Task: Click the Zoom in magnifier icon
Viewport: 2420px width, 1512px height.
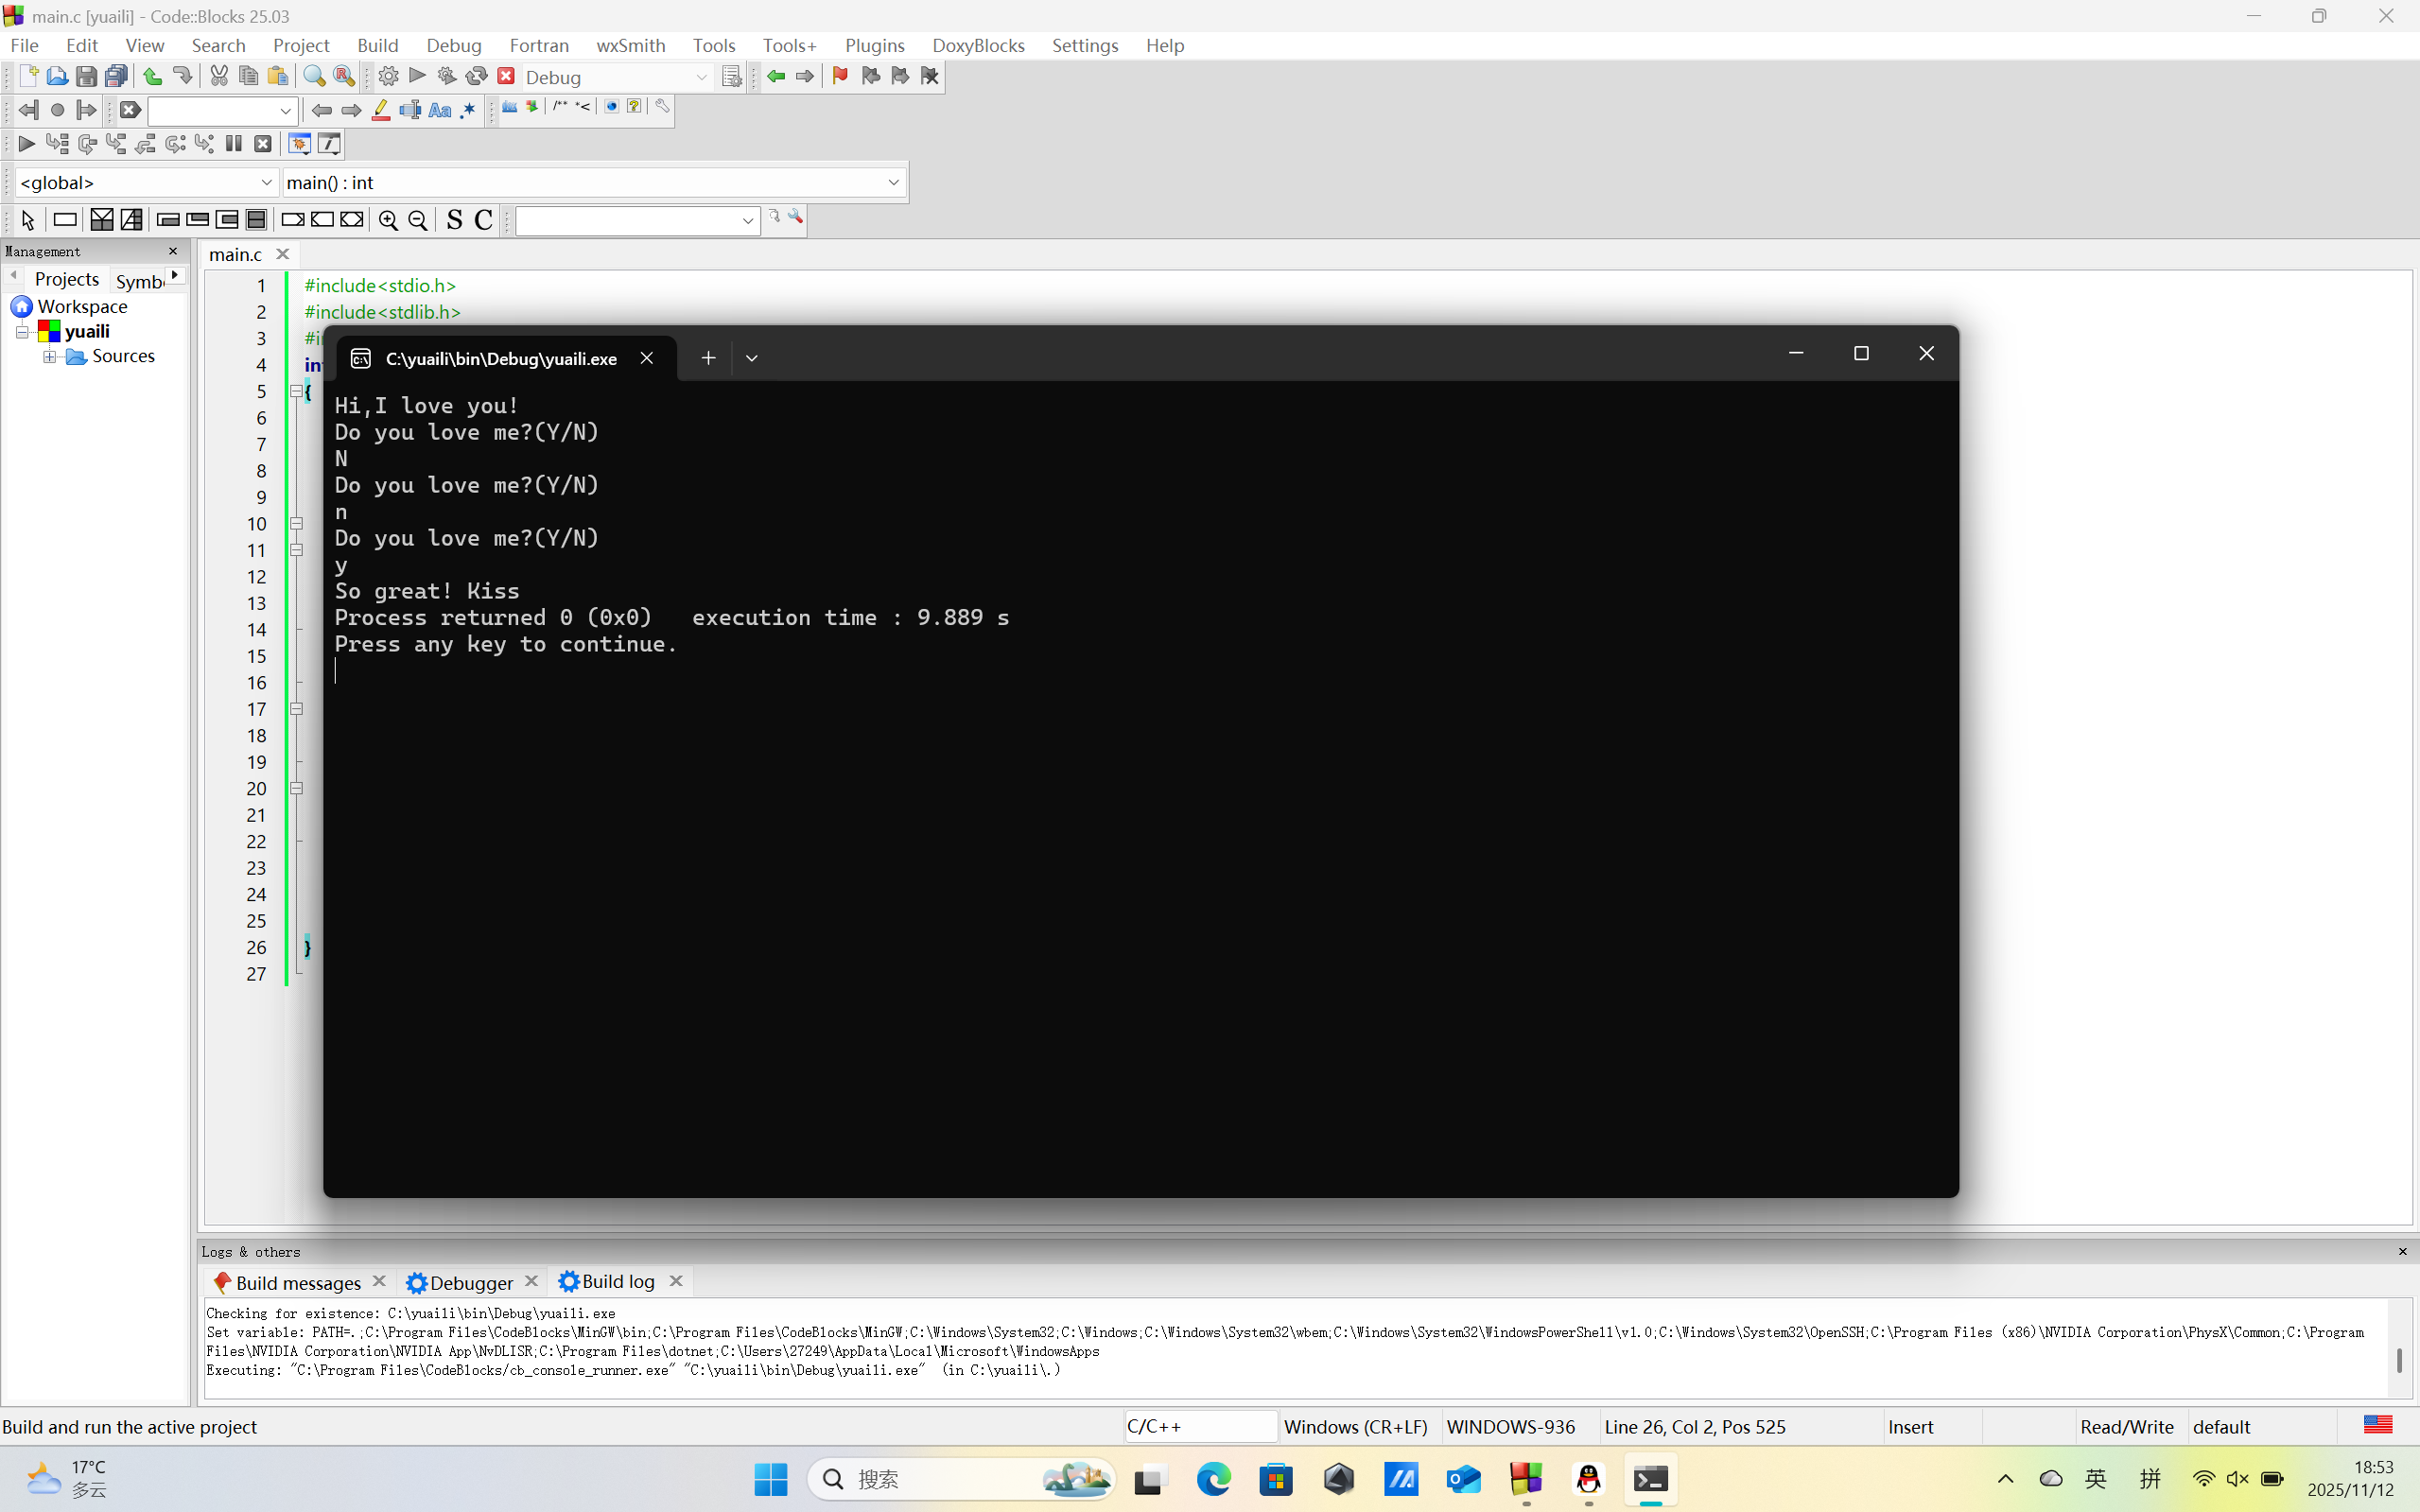Action: point(388,221)
